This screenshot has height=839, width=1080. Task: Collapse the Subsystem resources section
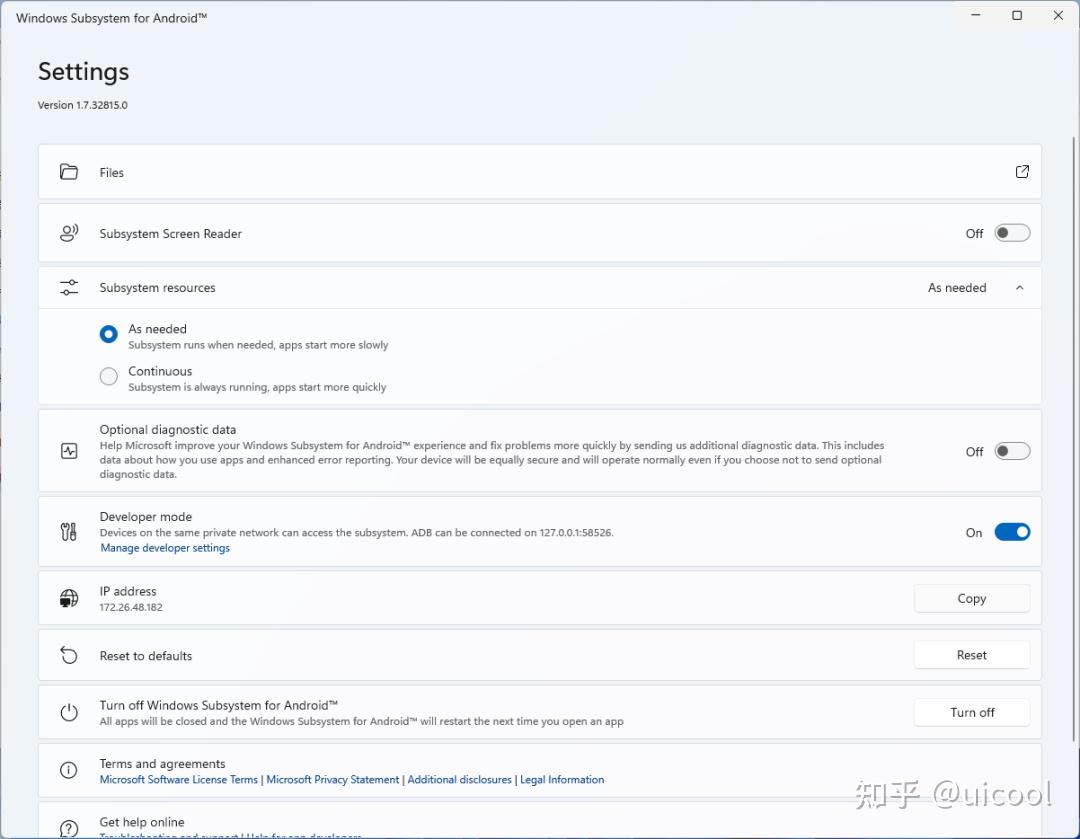(x=1020, y=287)
